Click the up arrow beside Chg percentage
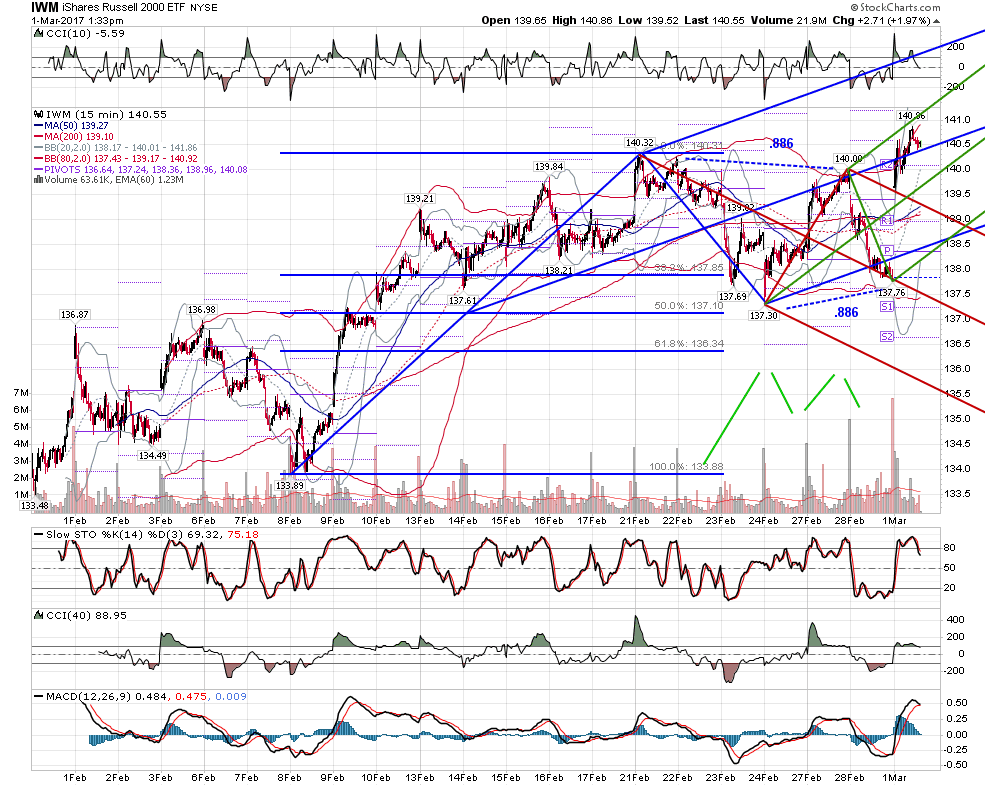 click(937, 21)
